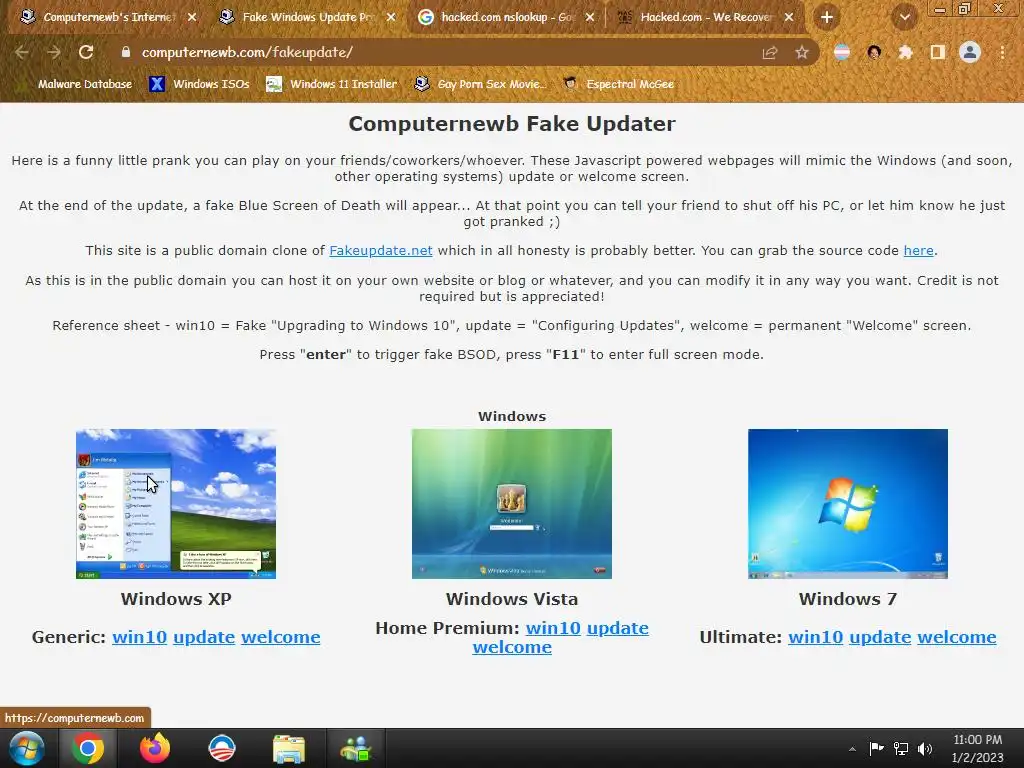Click the browser forward arrow
This screenshot has height=768, width=1024.
(54, 52)
